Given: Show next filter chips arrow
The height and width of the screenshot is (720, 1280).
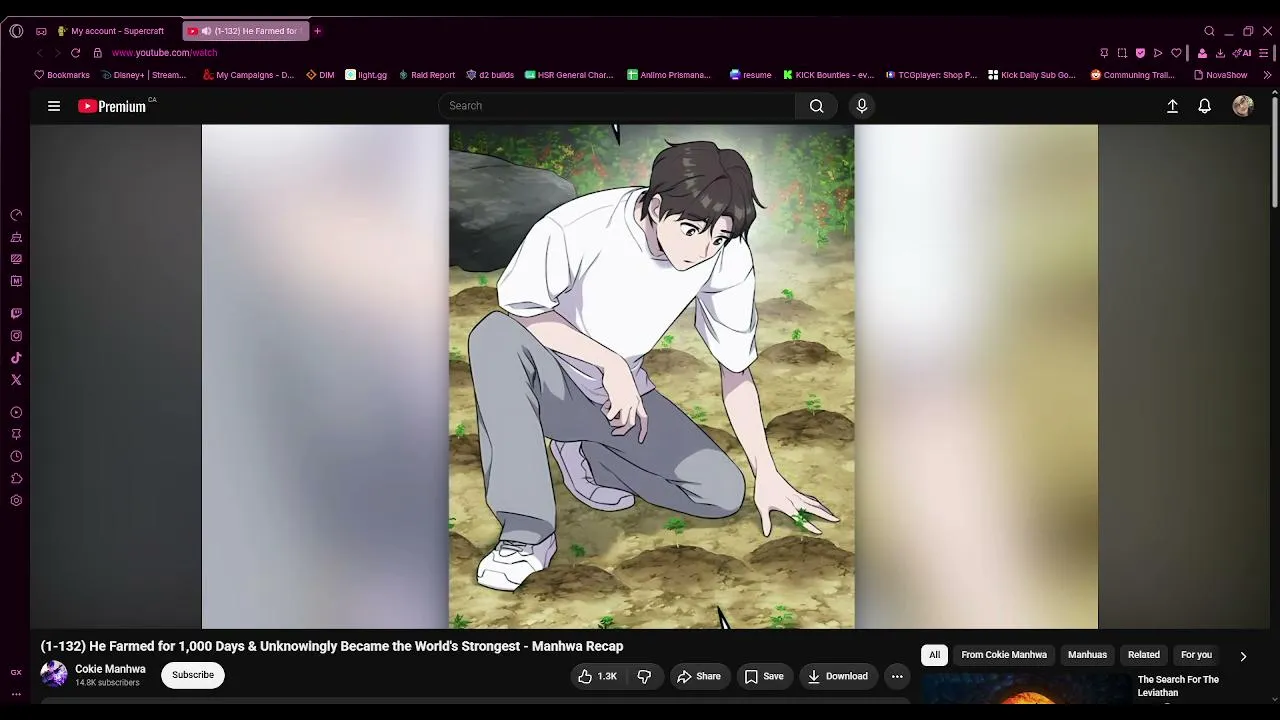Looking at the screenshot, I should click(1243, 656).
